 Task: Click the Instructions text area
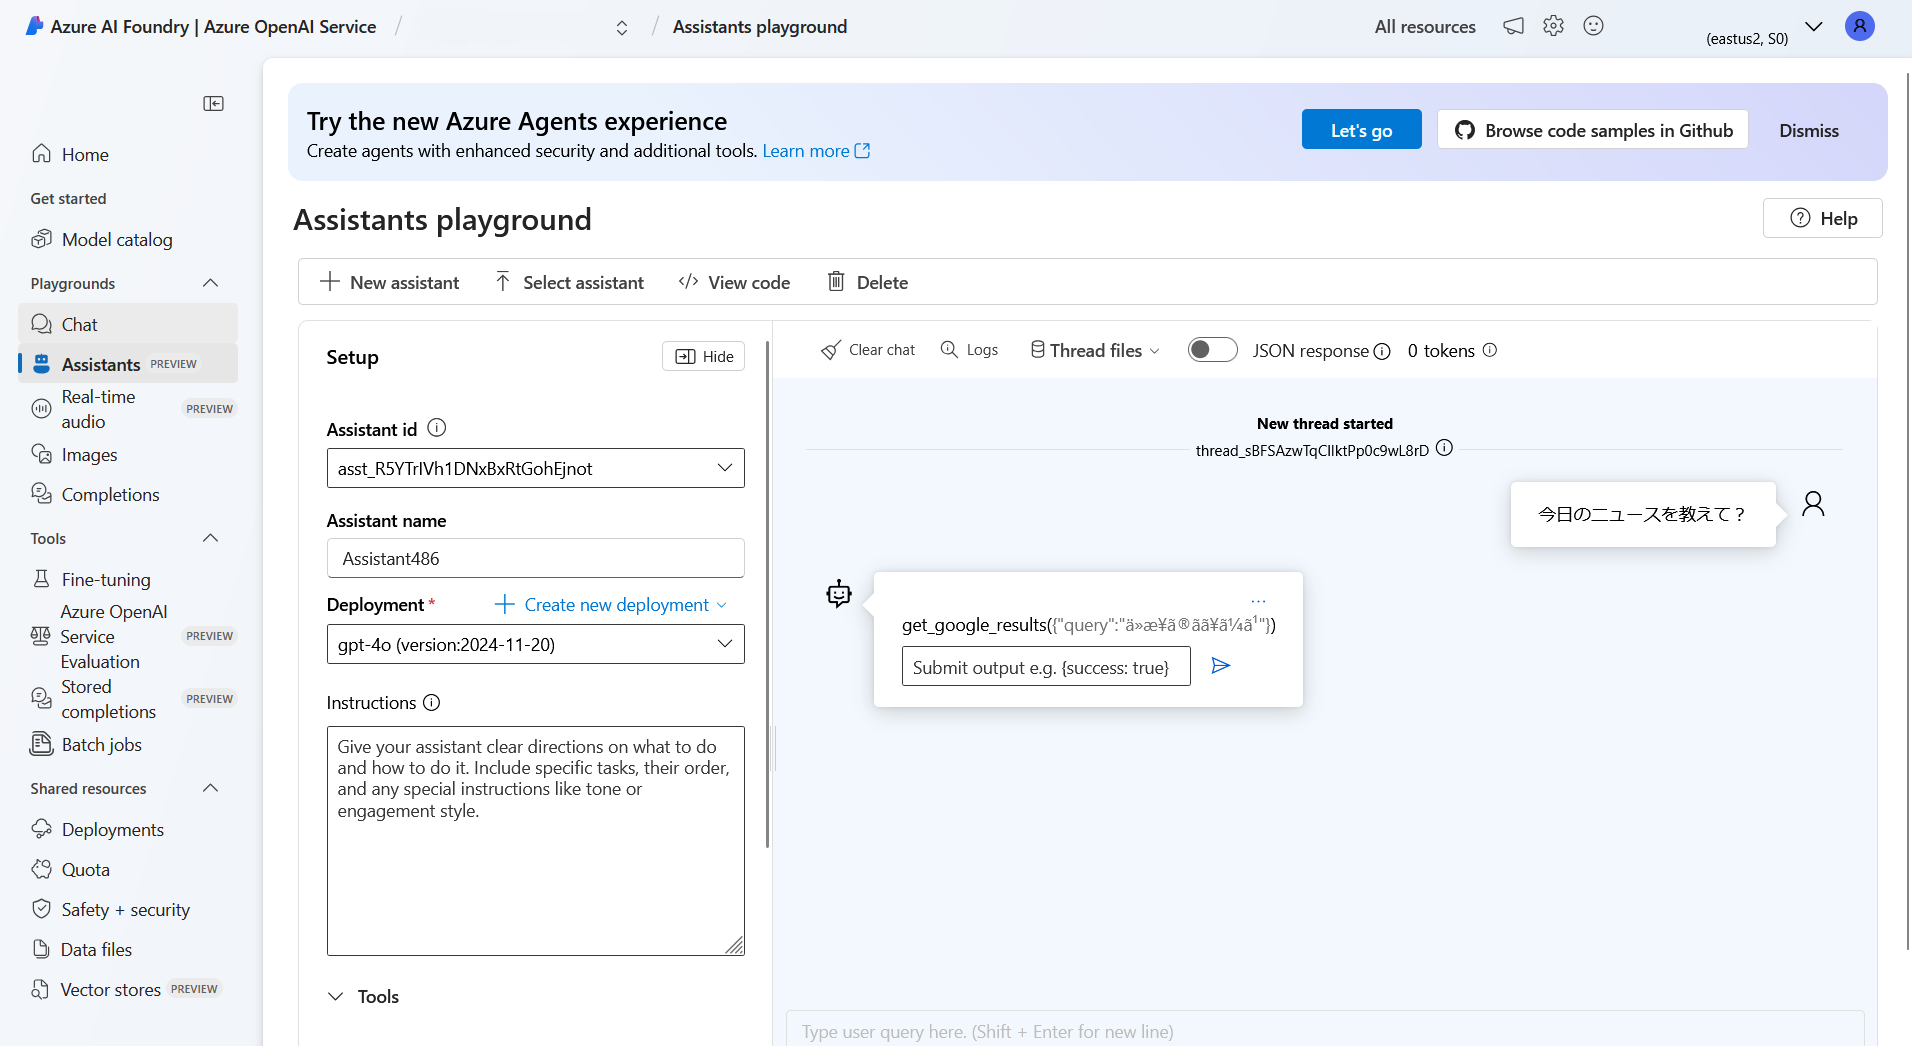coord(535,841)
